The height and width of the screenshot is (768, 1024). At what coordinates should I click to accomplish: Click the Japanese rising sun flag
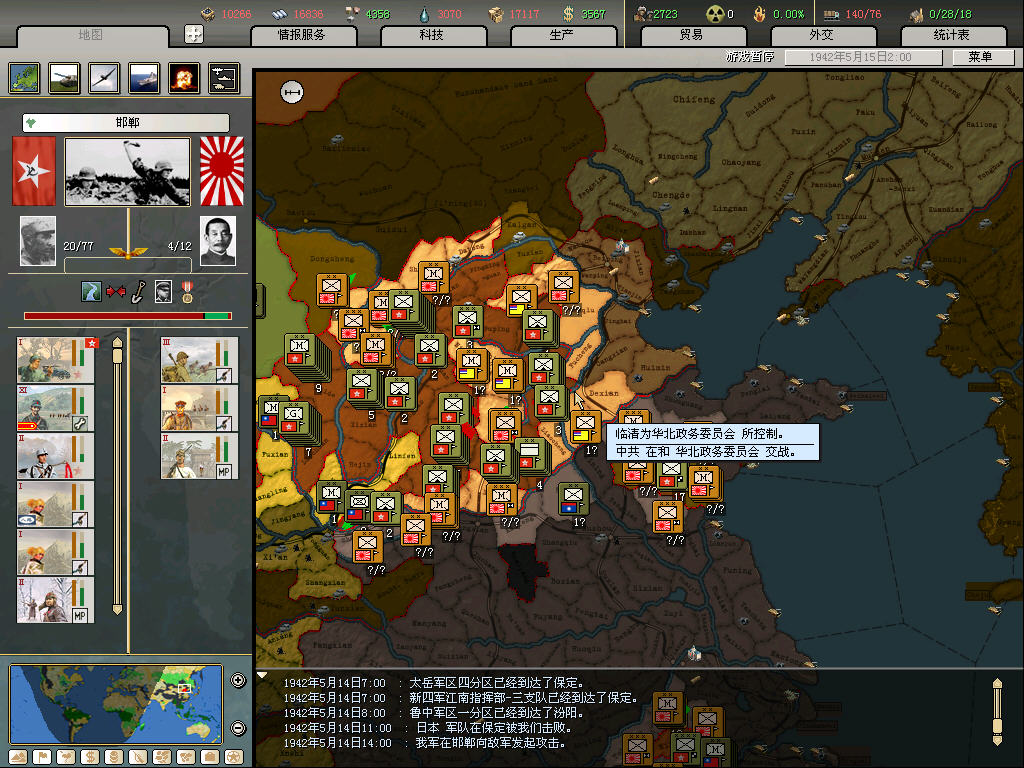click(221, 171)
